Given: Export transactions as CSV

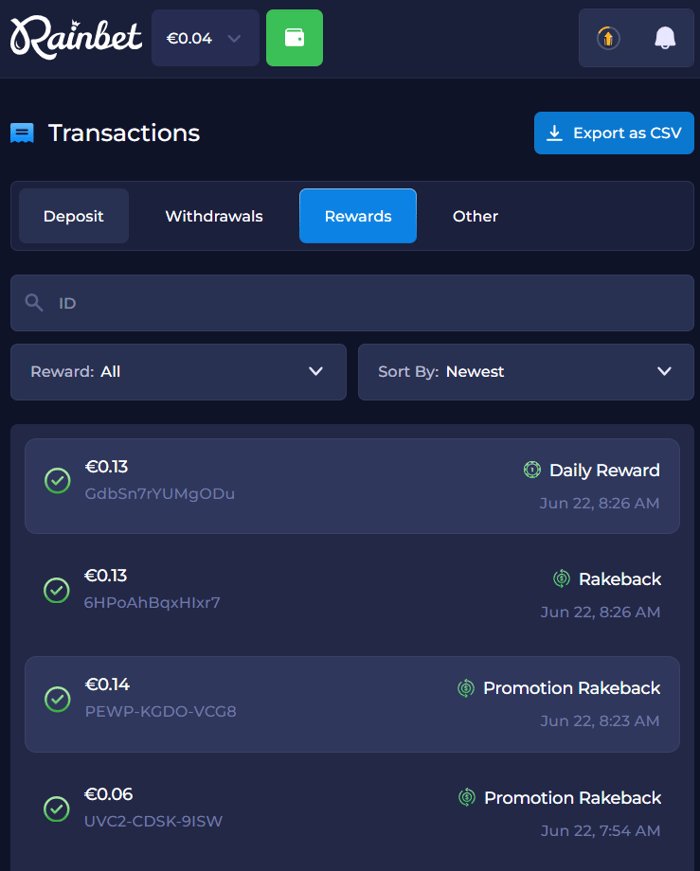Looking at the screenshot, I should pyautogui.click(x=614, y=133).
